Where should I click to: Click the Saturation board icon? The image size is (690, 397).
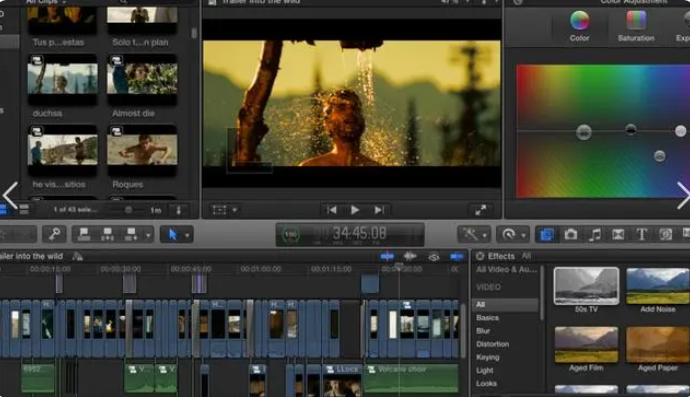coord(636,26)
